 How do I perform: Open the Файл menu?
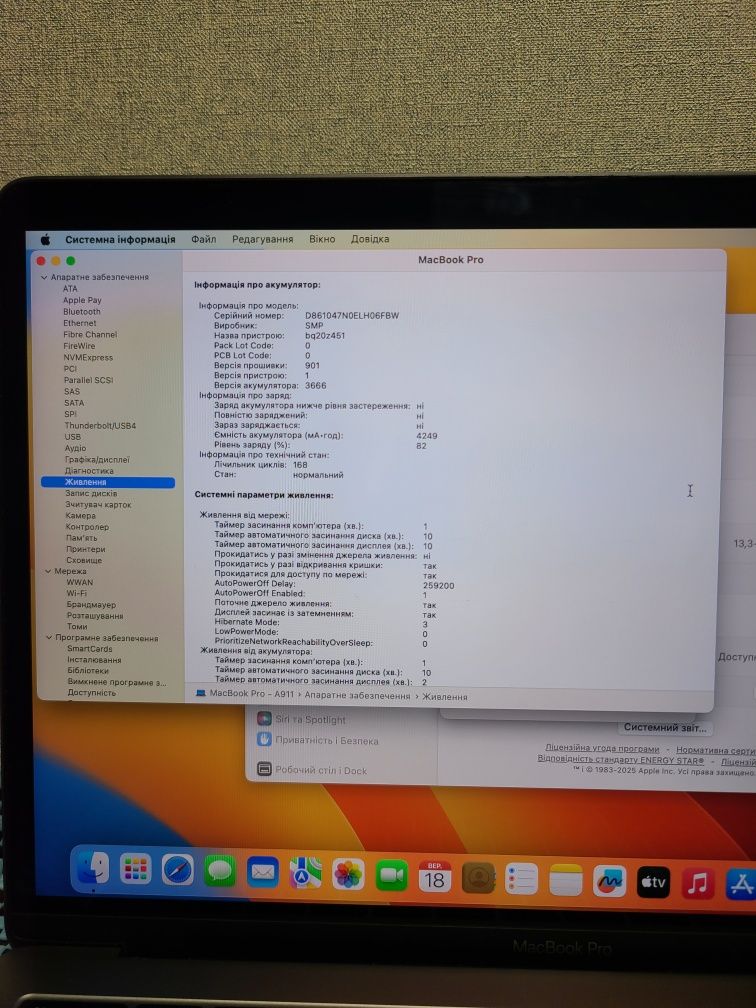coord(203,239)
